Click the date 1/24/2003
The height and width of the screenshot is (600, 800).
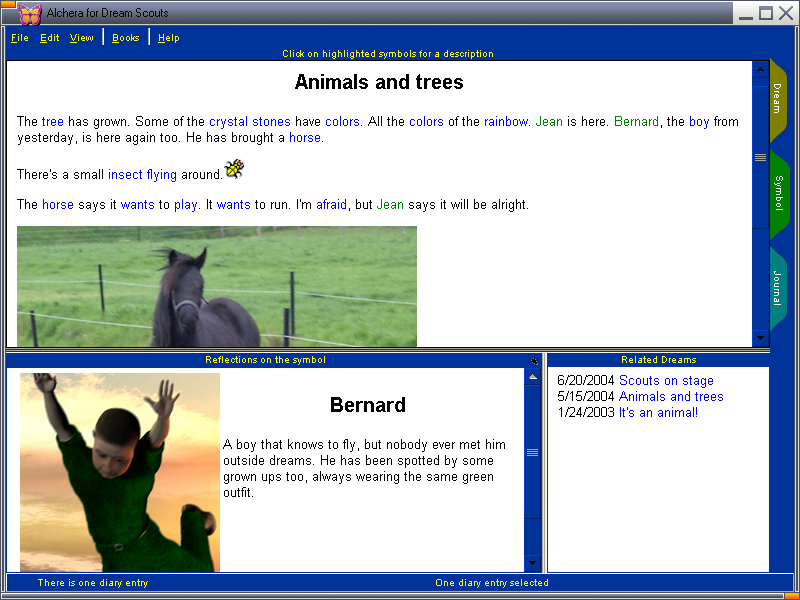586,412
